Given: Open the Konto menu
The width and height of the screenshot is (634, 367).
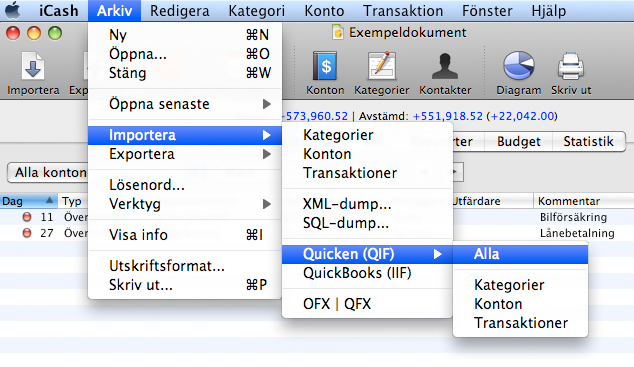Looking at the screenshot, I should click(324, 11).
